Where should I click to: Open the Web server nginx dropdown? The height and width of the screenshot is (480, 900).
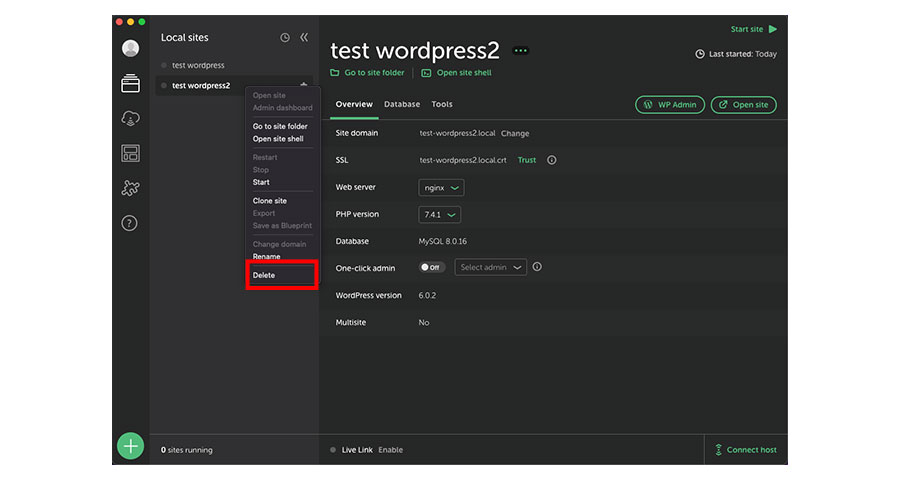tap(441, 188)
